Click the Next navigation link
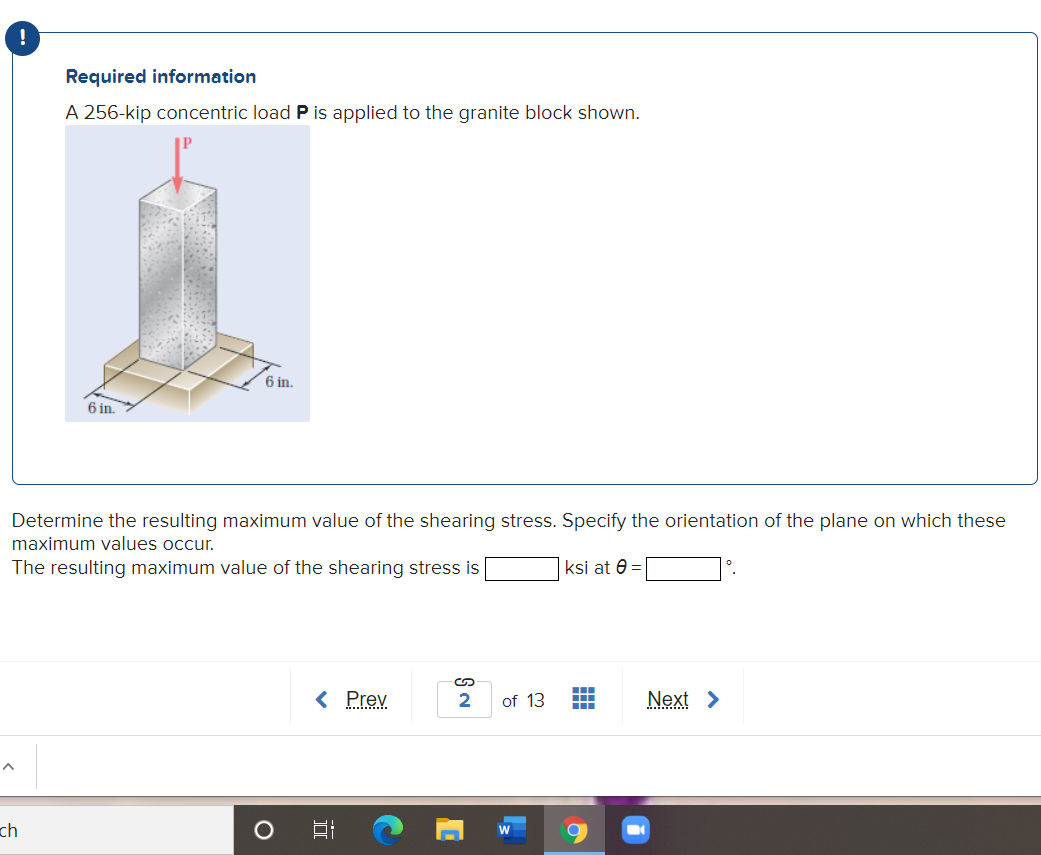The height and width of the screenshot is (855, 1041). pyautogui.click(x=668, y=699)
